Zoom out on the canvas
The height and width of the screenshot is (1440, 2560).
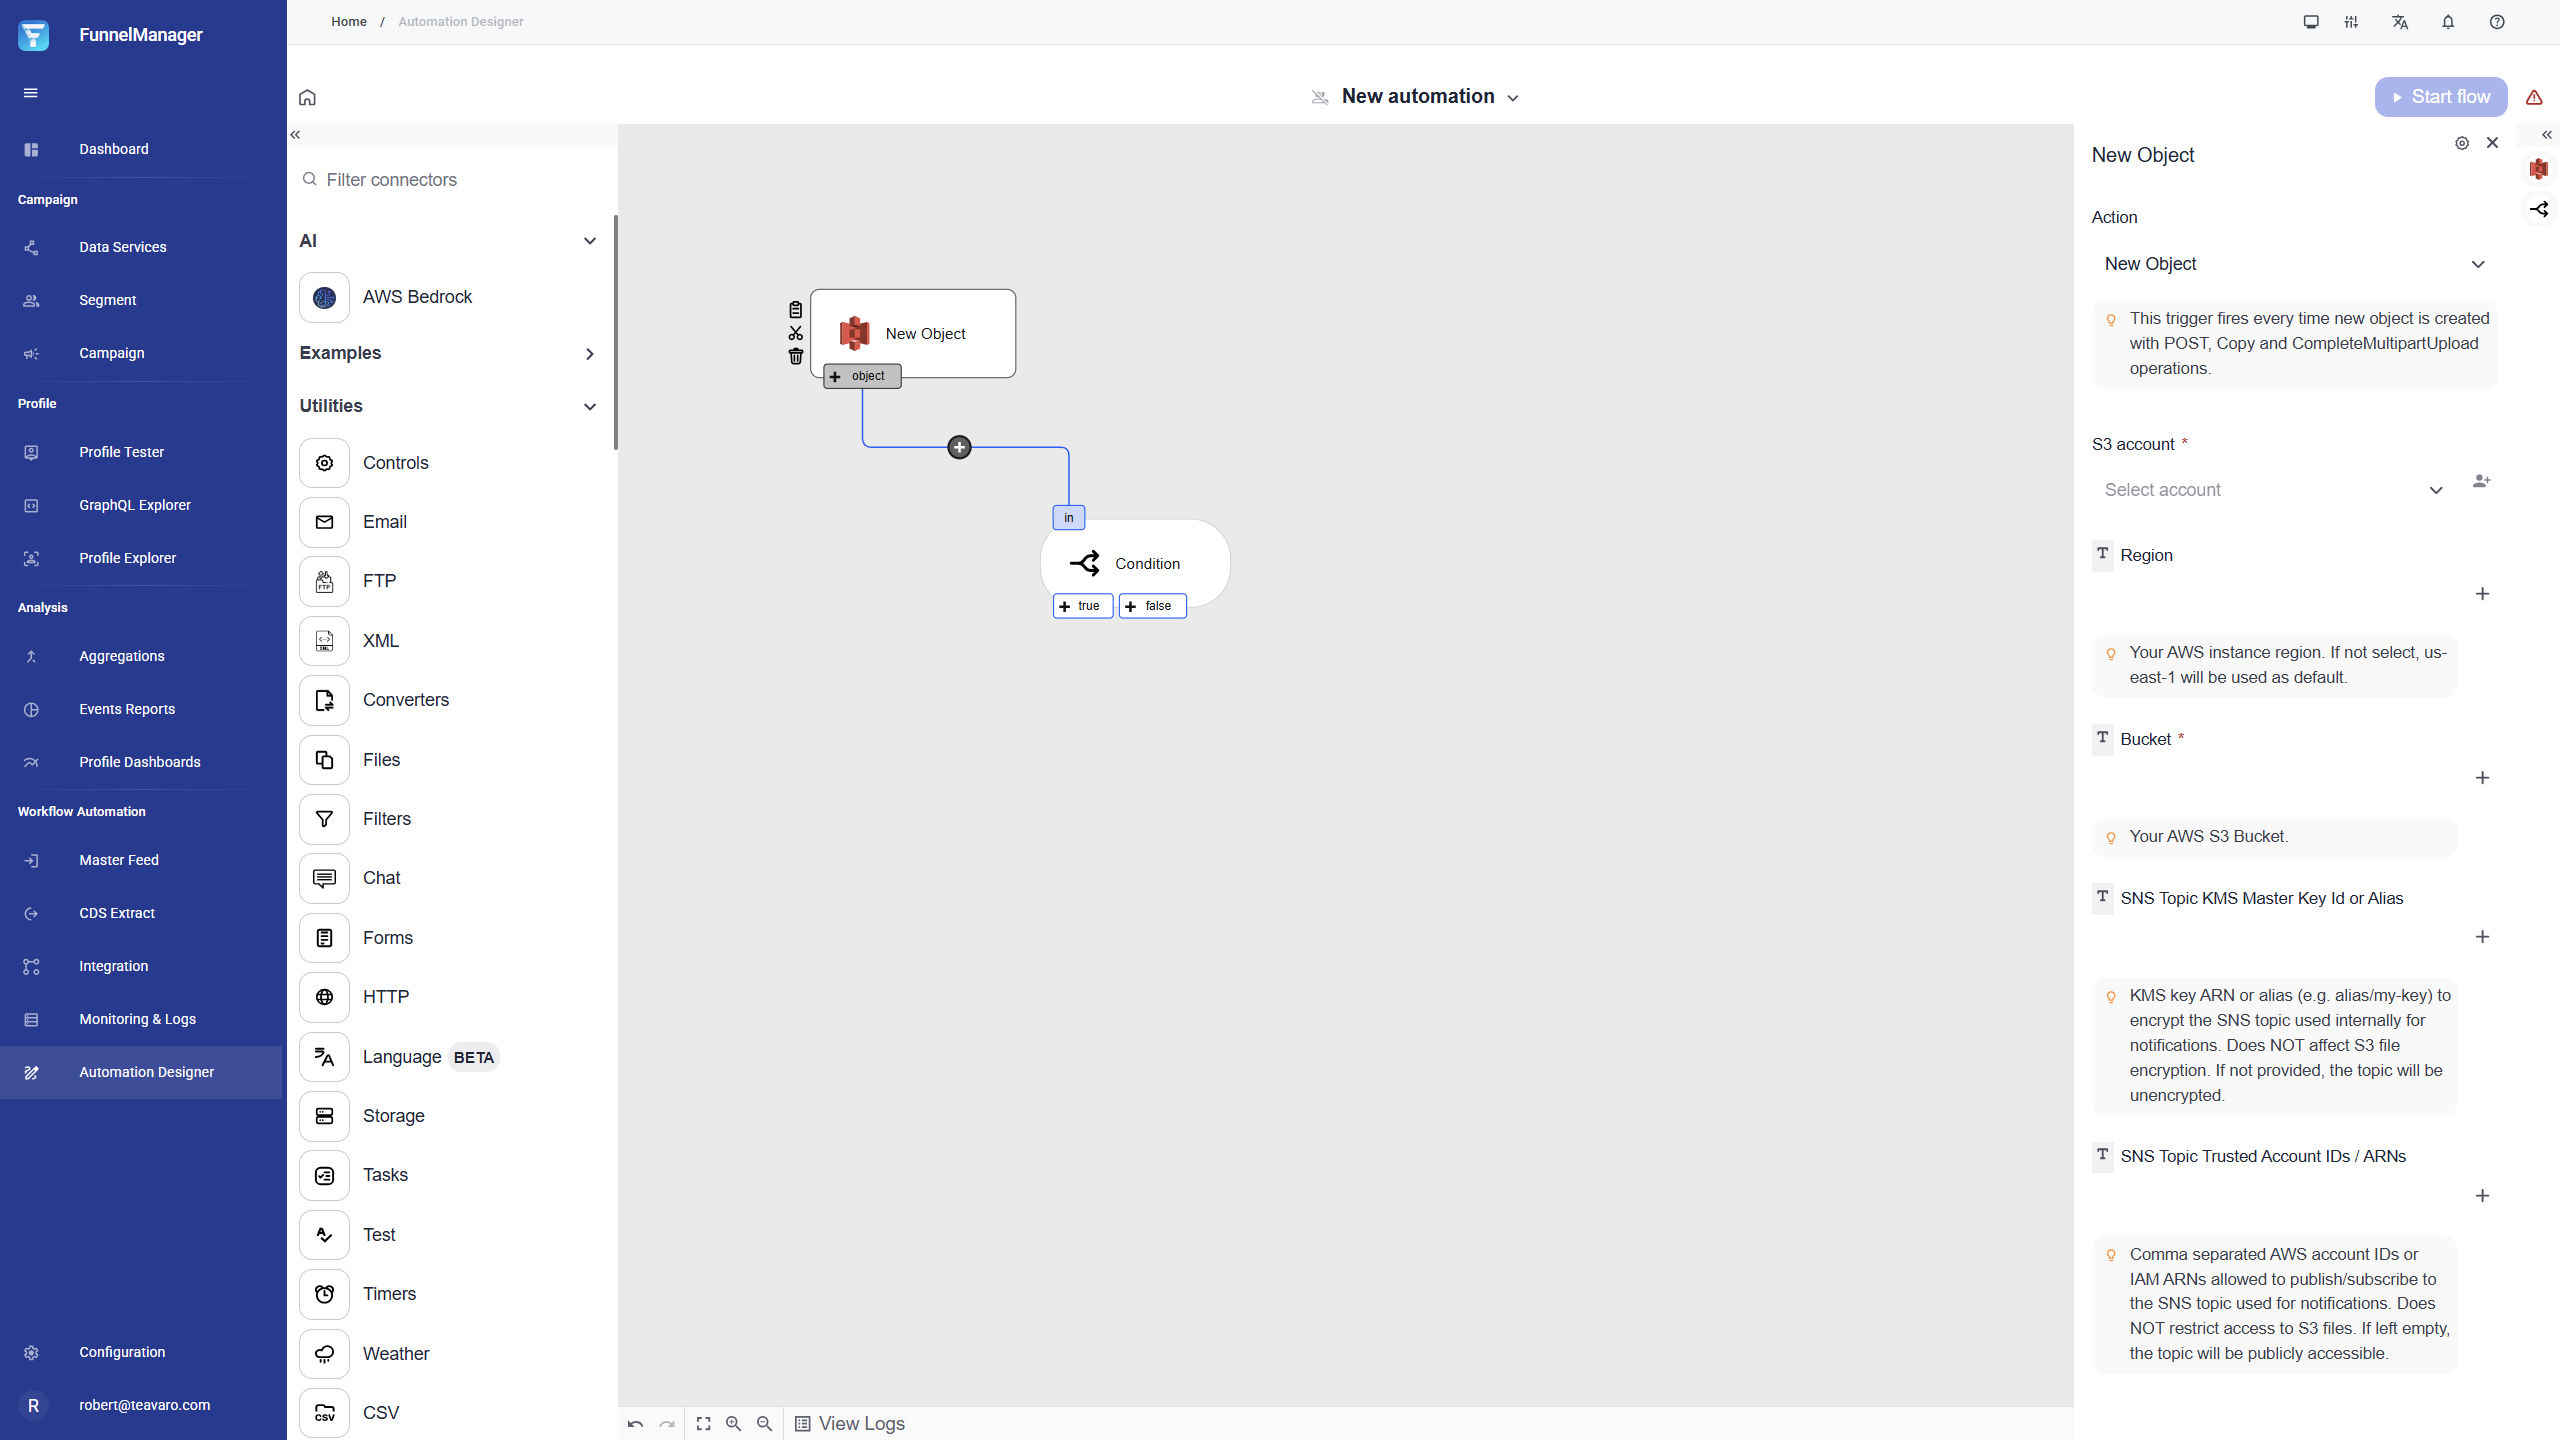[764, 1424]
